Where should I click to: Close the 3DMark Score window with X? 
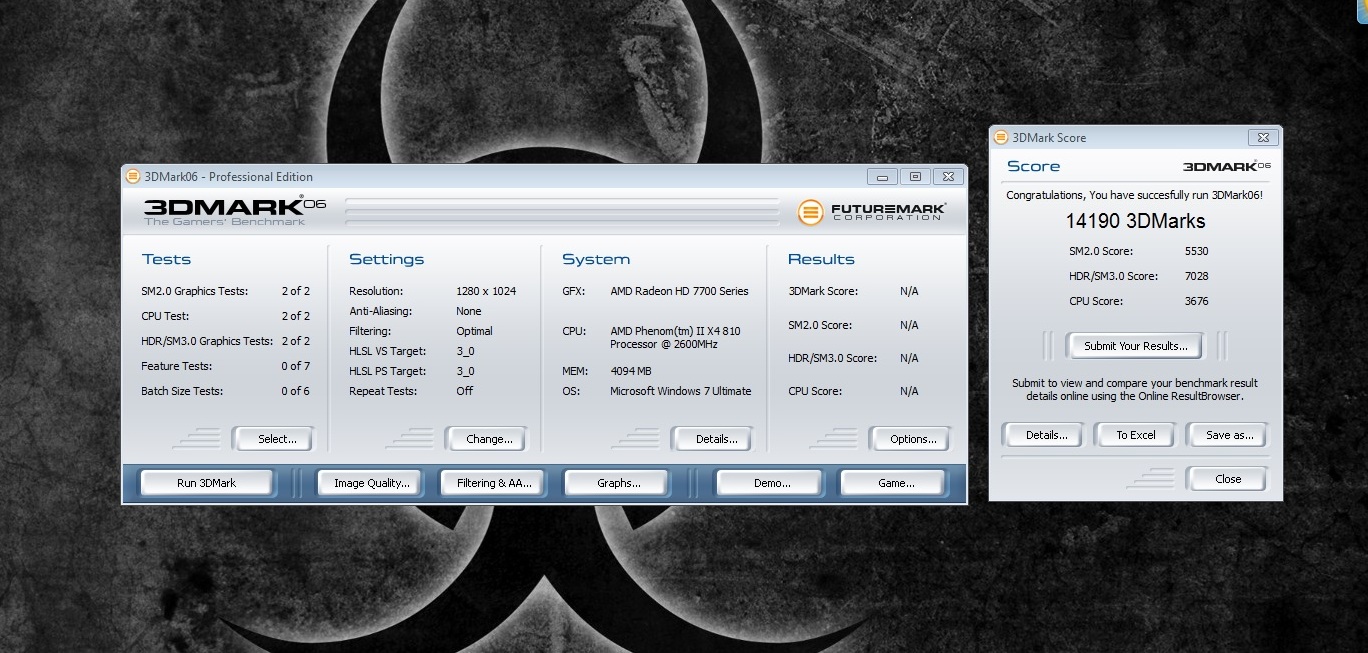coord(1262,138)
